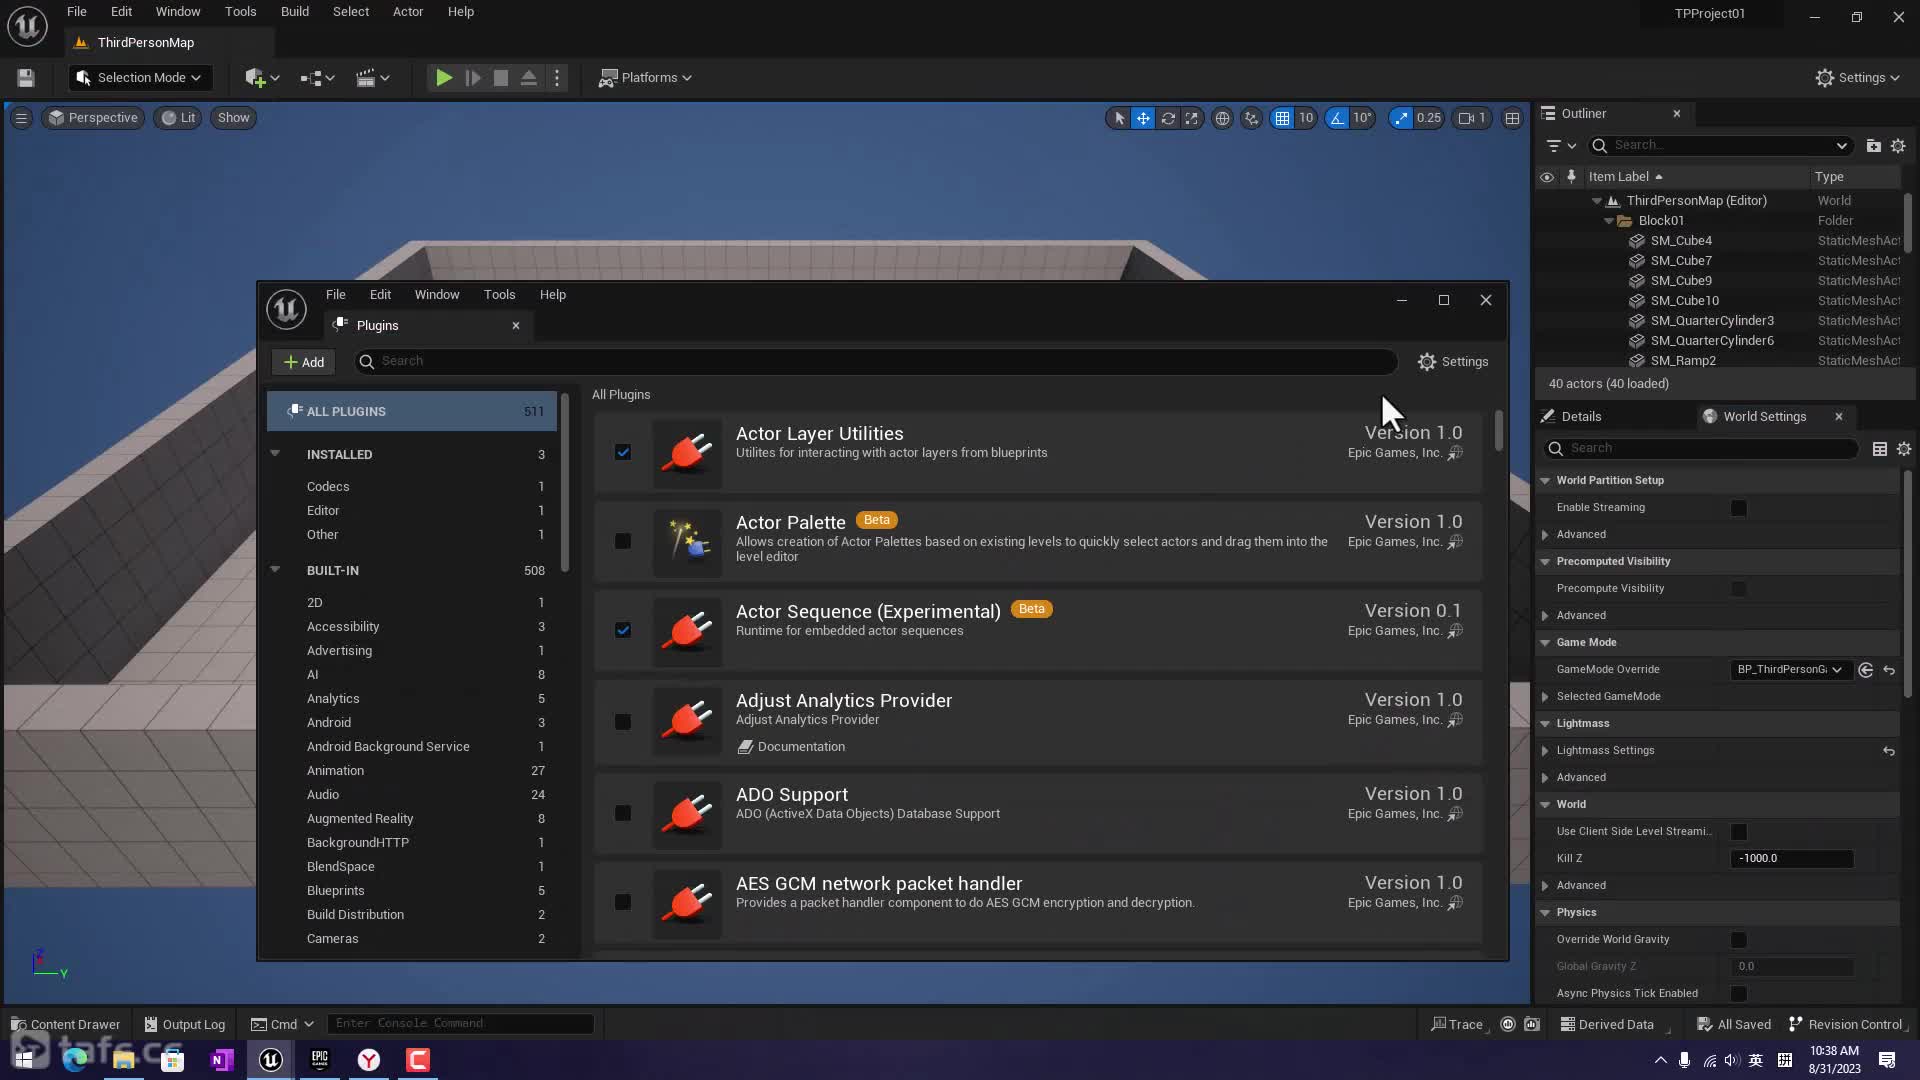The width and height of the screenshot is (1920, 1080).
Task: Choose the Scale tool in viewport
Action: [1191, 118]
